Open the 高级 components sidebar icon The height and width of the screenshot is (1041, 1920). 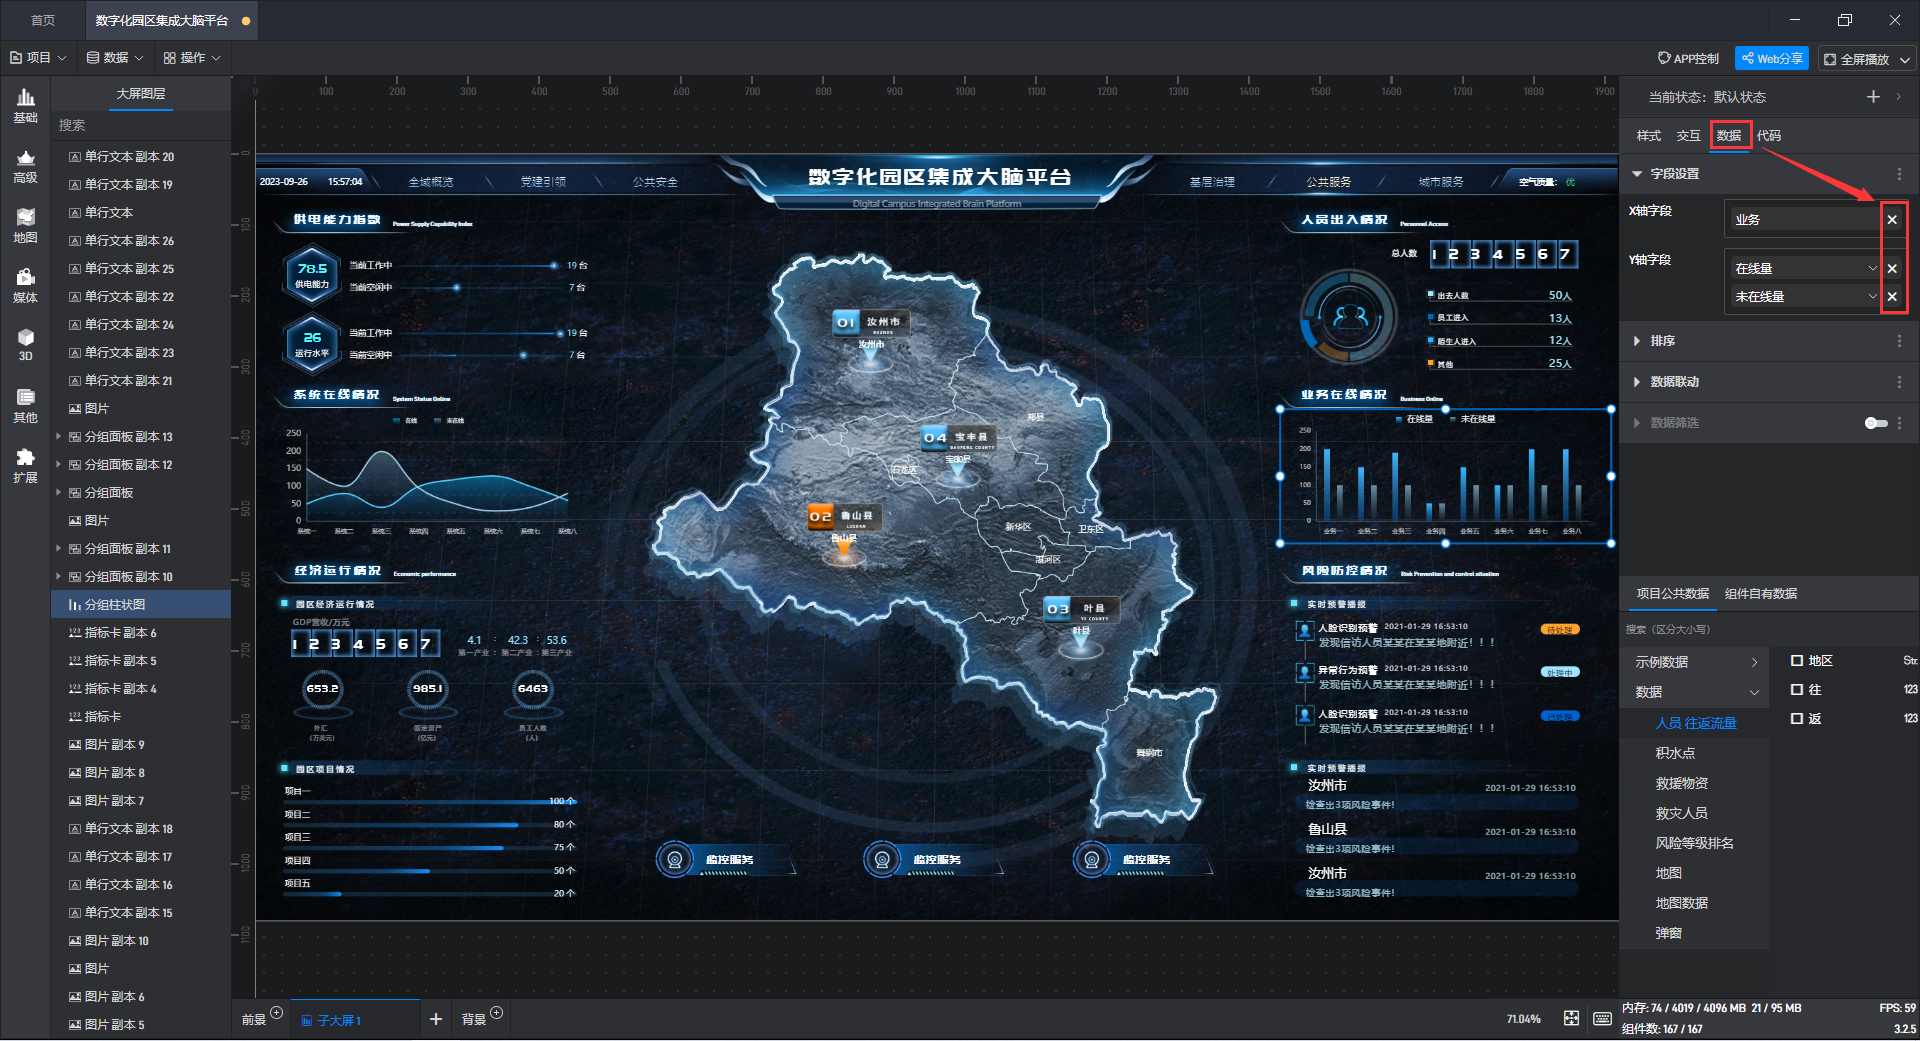[x=25, y=166]
